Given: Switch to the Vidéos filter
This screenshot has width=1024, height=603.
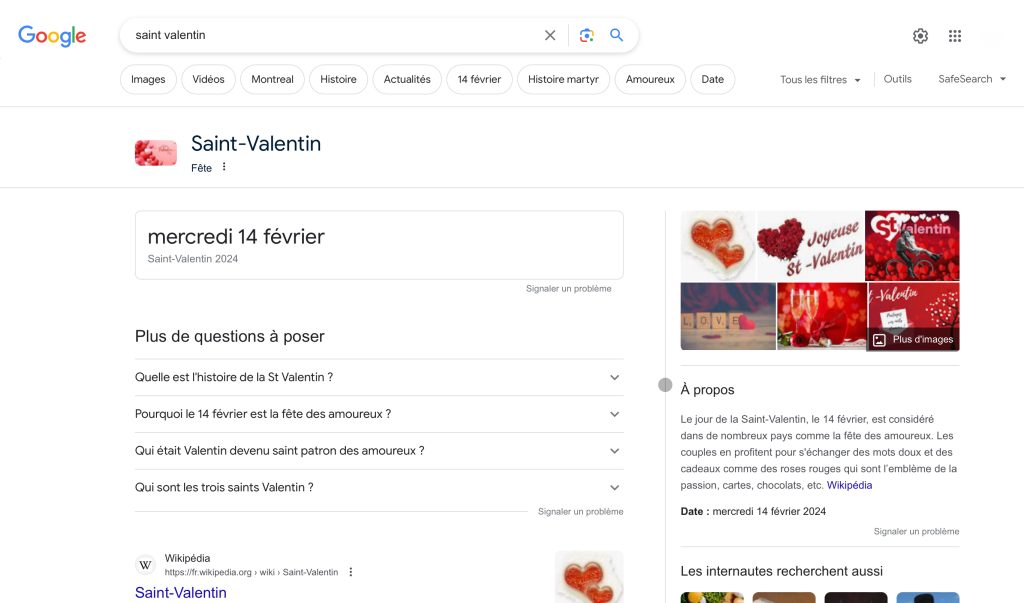Looking at the screenshot, I should pyautogui.click(x=209, y=80).
